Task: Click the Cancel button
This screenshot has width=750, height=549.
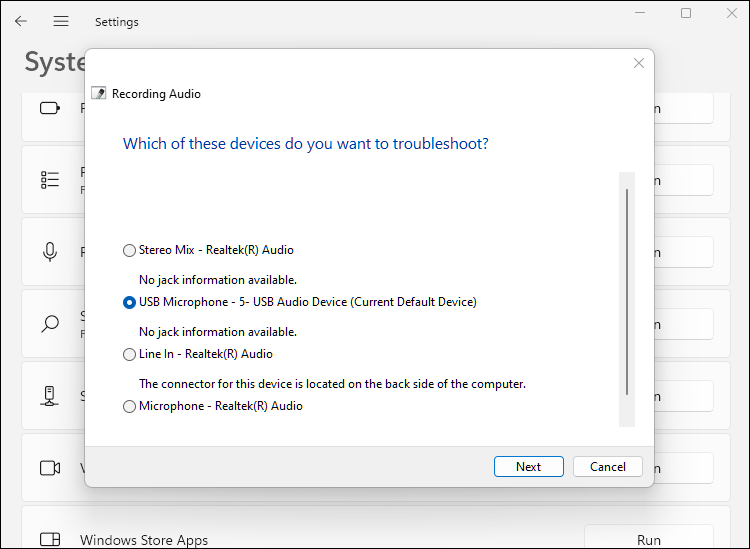Action: click(607, 467)
